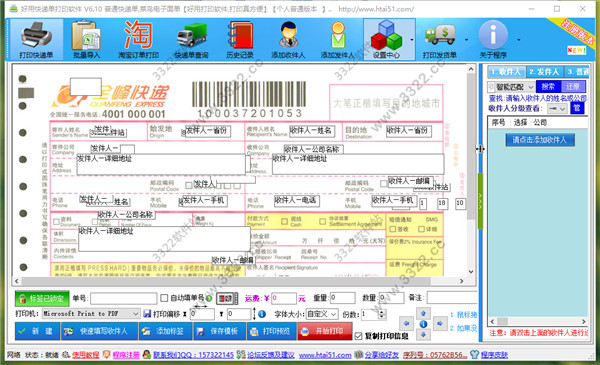
Task: Click the shield icon before 程序注册
Action: pos(106,355)
